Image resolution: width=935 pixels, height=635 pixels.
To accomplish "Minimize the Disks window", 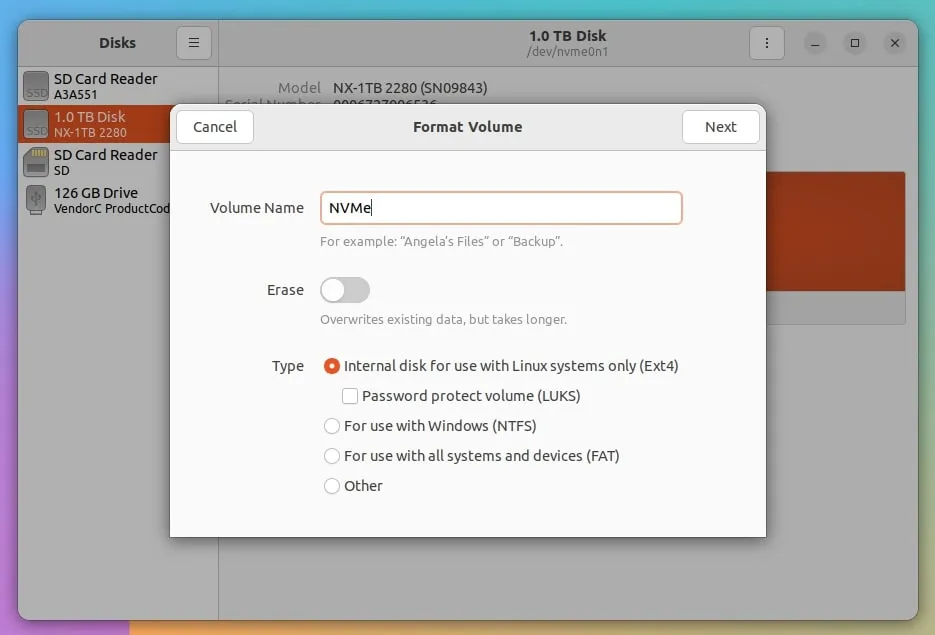I will coord(815,43).
